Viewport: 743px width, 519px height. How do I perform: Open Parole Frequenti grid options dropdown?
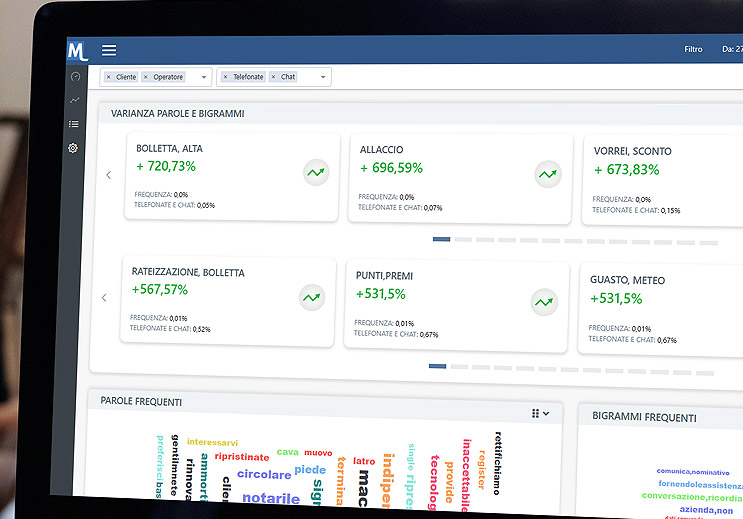point(540,413)
